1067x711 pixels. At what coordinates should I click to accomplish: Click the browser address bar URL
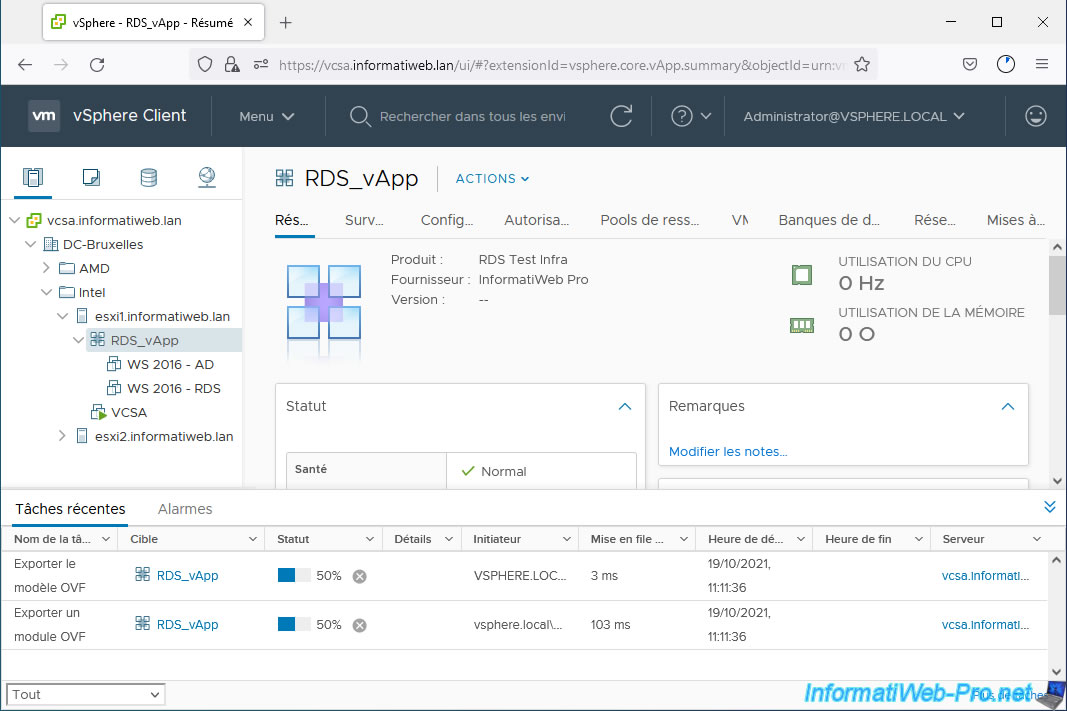[561, 65]
